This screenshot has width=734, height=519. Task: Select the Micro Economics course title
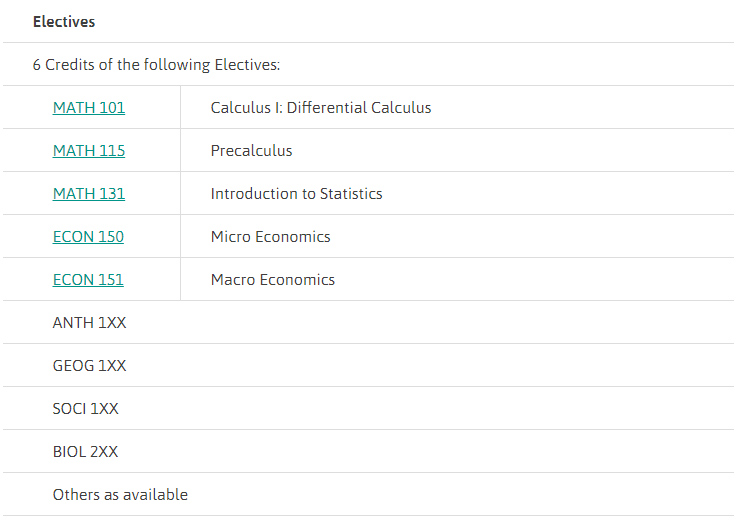pyautogui.click(x=270, y=237)
